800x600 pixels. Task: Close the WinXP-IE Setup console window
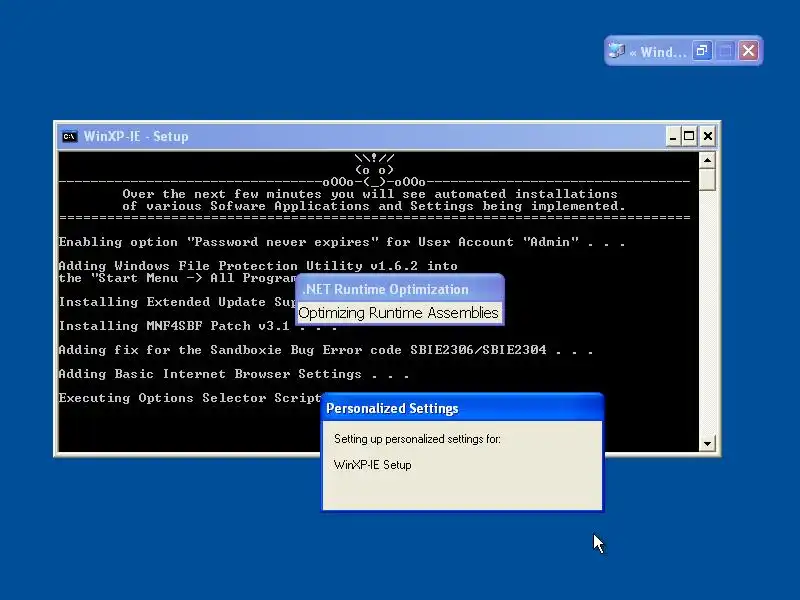(708, 136)
